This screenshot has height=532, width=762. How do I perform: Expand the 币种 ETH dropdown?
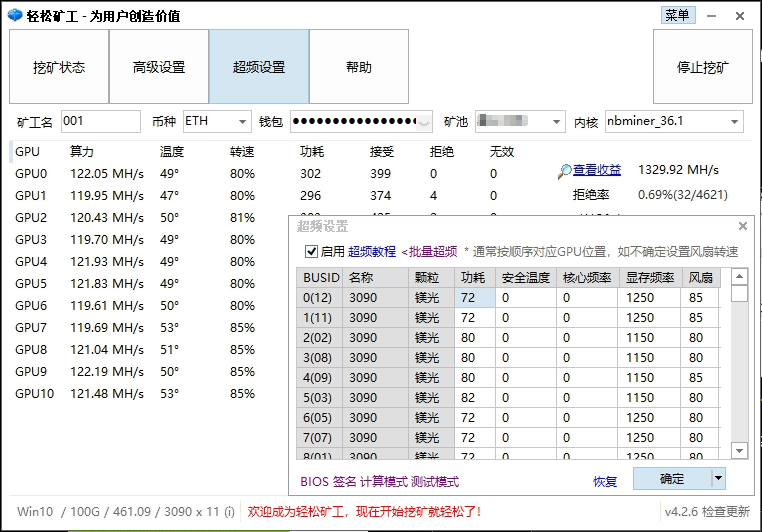click(x=243, y=122)
